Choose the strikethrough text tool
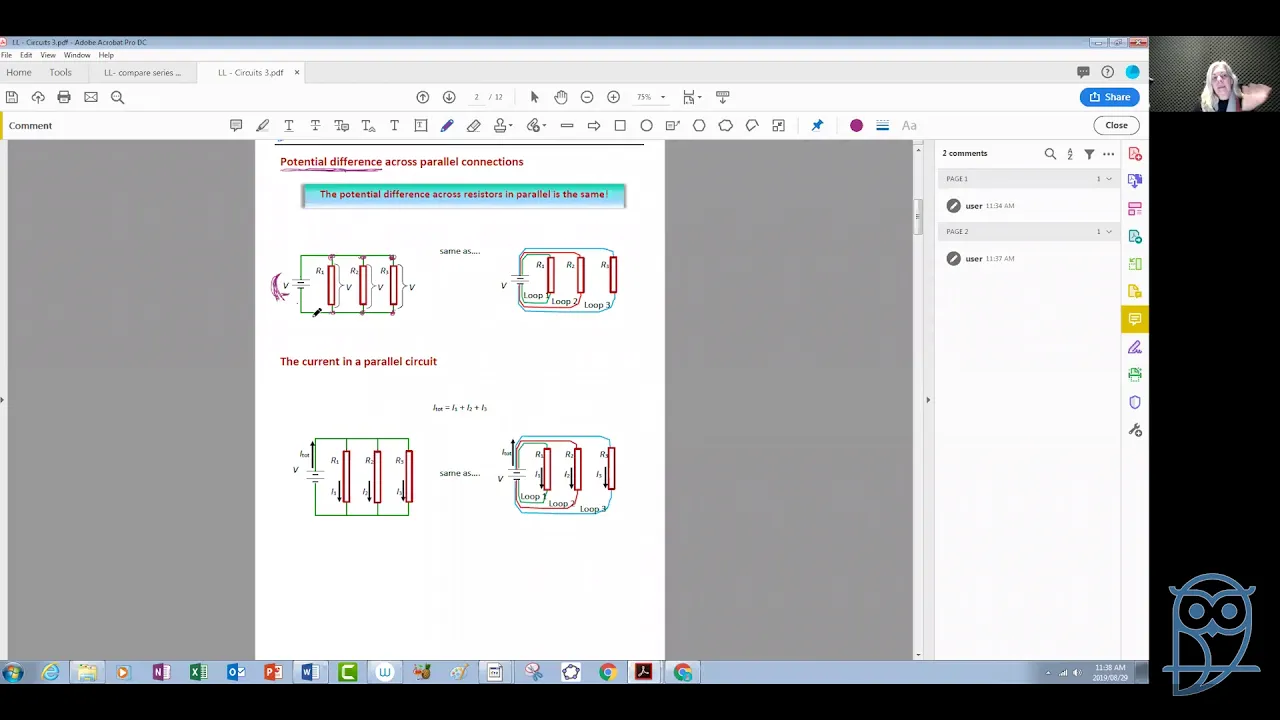 [315, 125]
